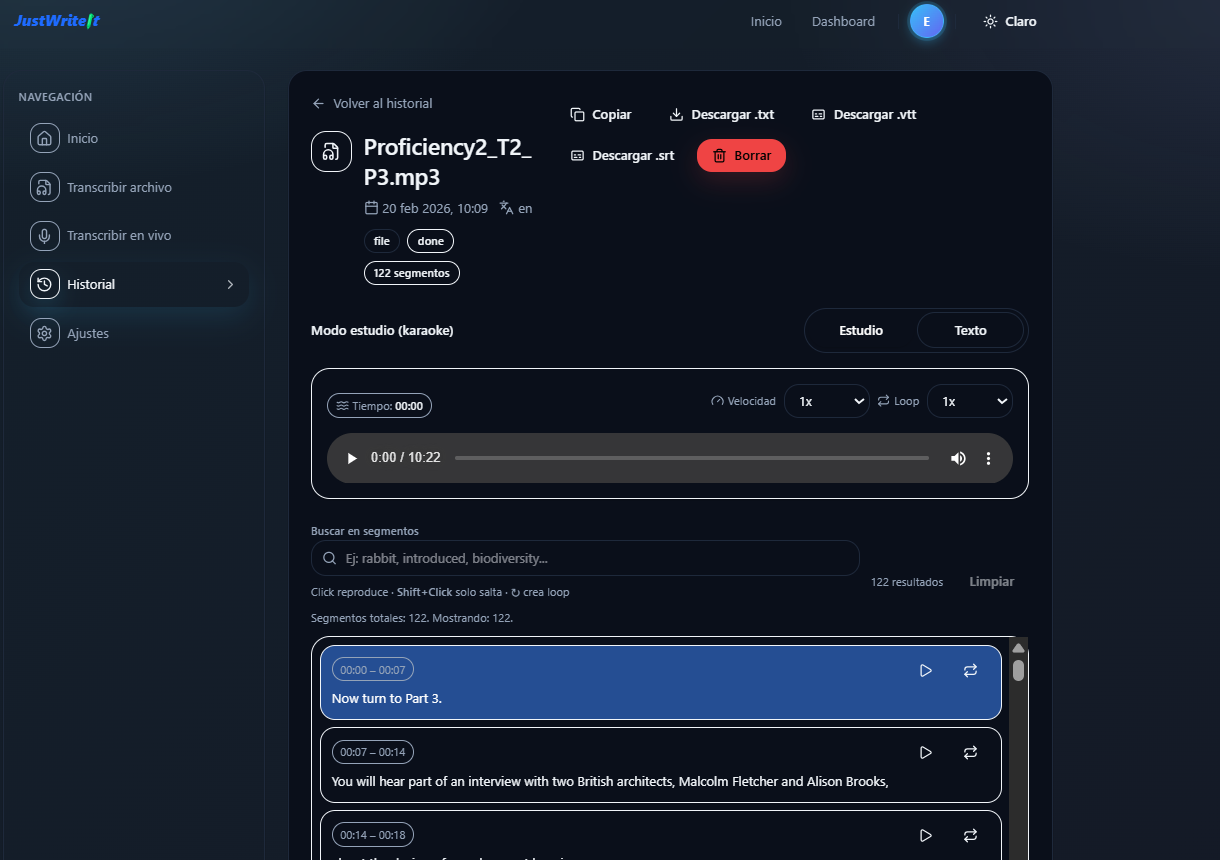Mute the audio player volume
1220x860 pixels.
point(958,458)
